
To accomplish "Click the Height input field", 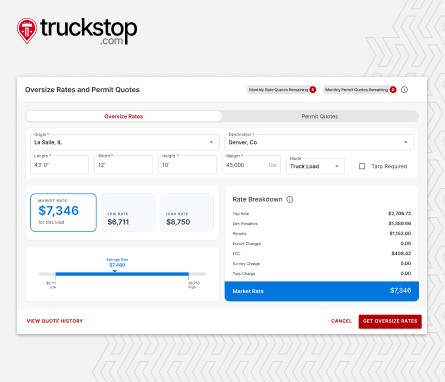I will coord(187,165).
